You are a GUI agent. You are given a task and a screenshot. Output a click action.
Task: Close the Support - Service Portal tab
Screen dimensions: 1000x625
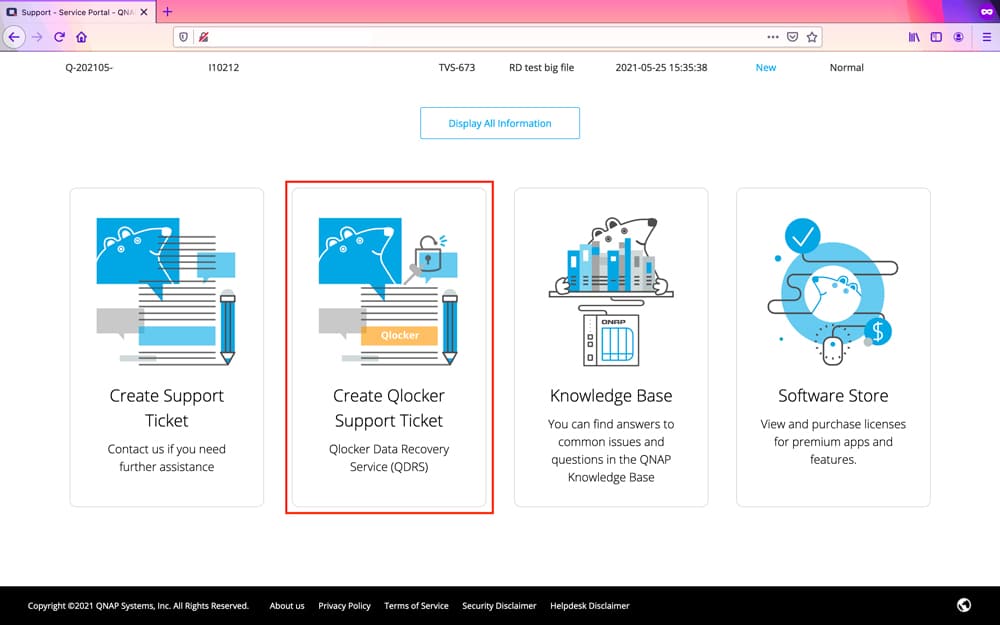click(x=143, y=11)
